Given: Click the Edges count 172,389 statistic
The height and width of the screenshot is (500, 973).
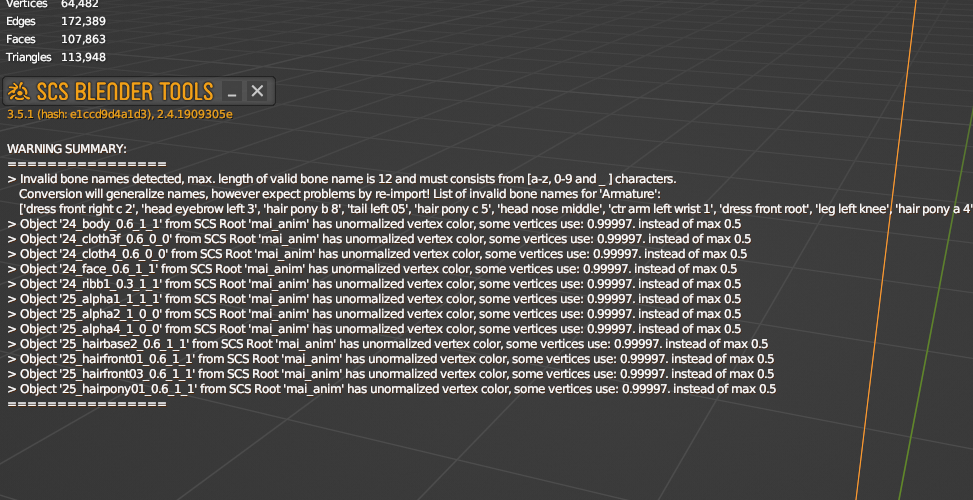Looking at the screenshot, I should (56, 21).
